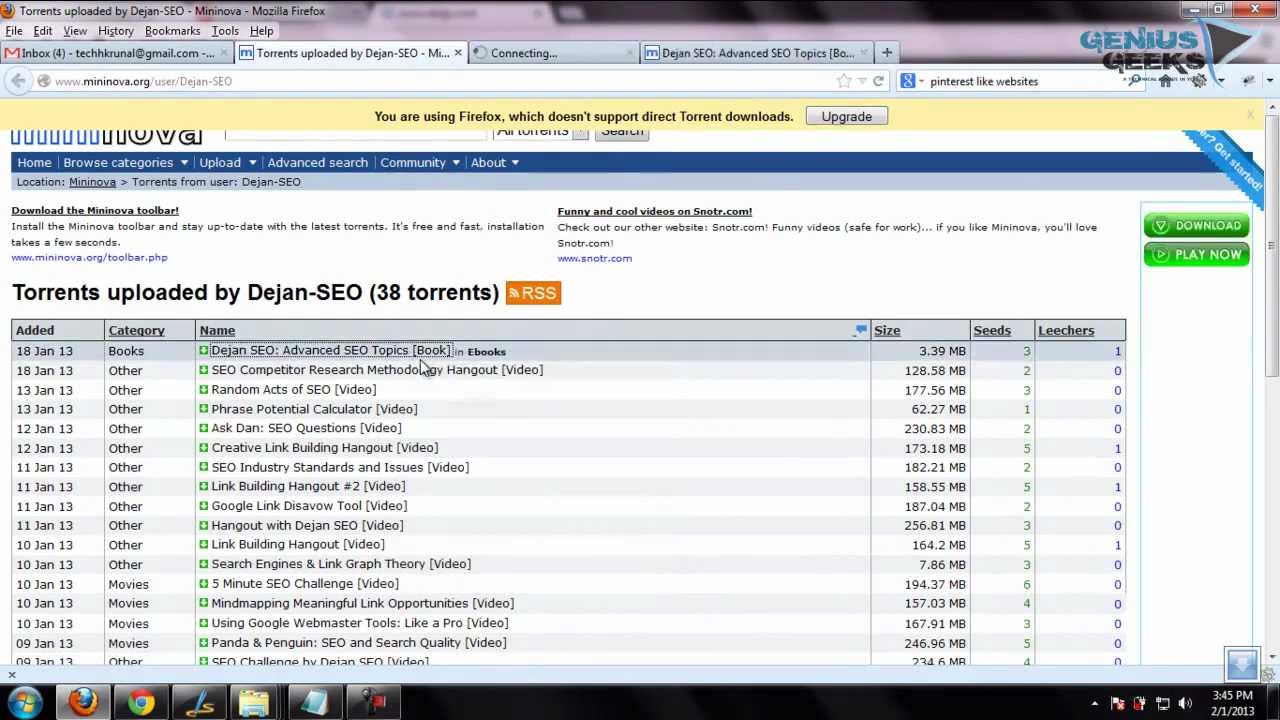Click green download icon for Random Acts of SEO

coord(203,390)
